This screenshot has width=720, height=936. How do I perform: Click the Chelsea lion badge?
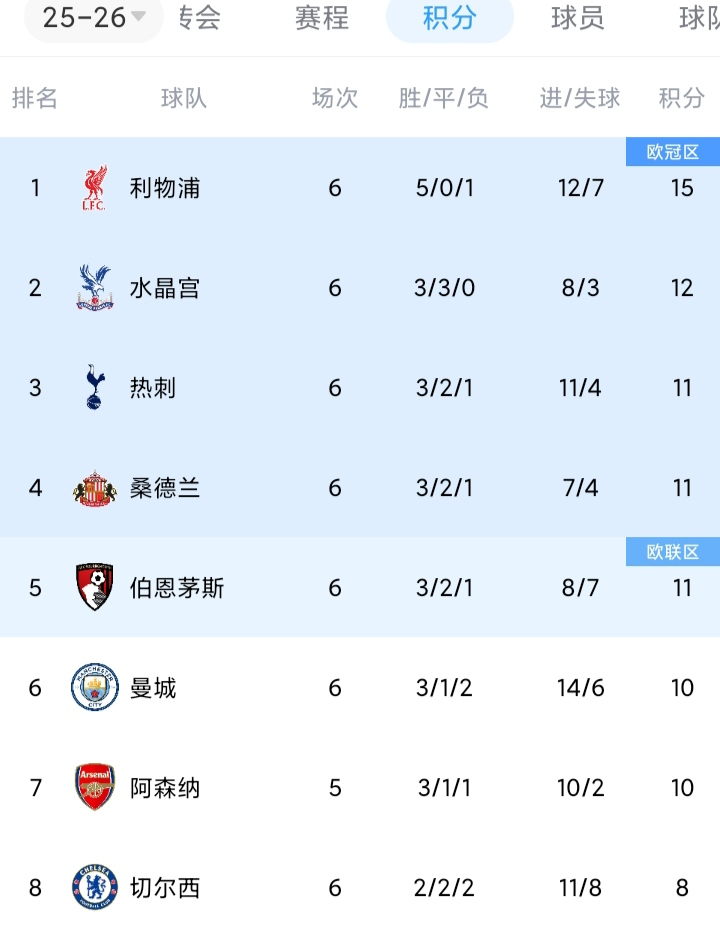coord(95,888)
